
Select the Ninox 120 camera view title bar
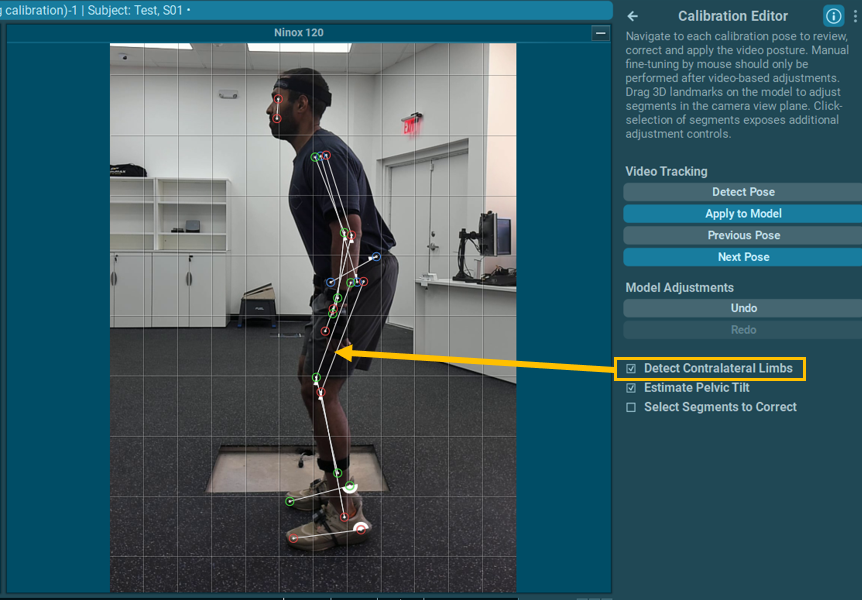click(x=299, y=33)
